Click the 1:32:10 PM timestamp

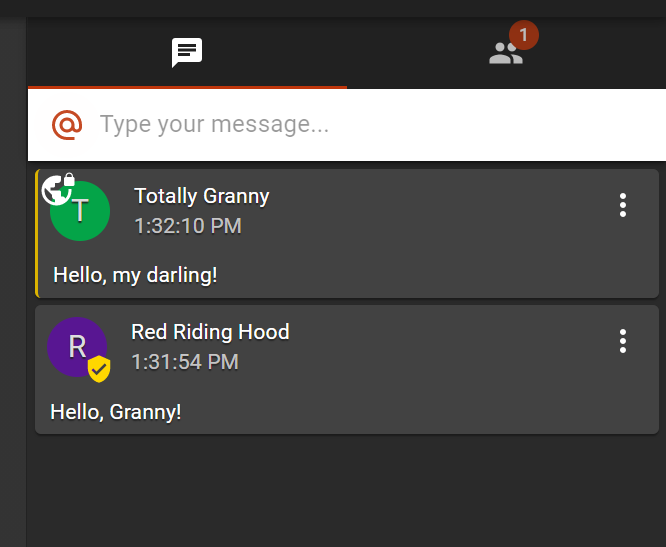188,226
